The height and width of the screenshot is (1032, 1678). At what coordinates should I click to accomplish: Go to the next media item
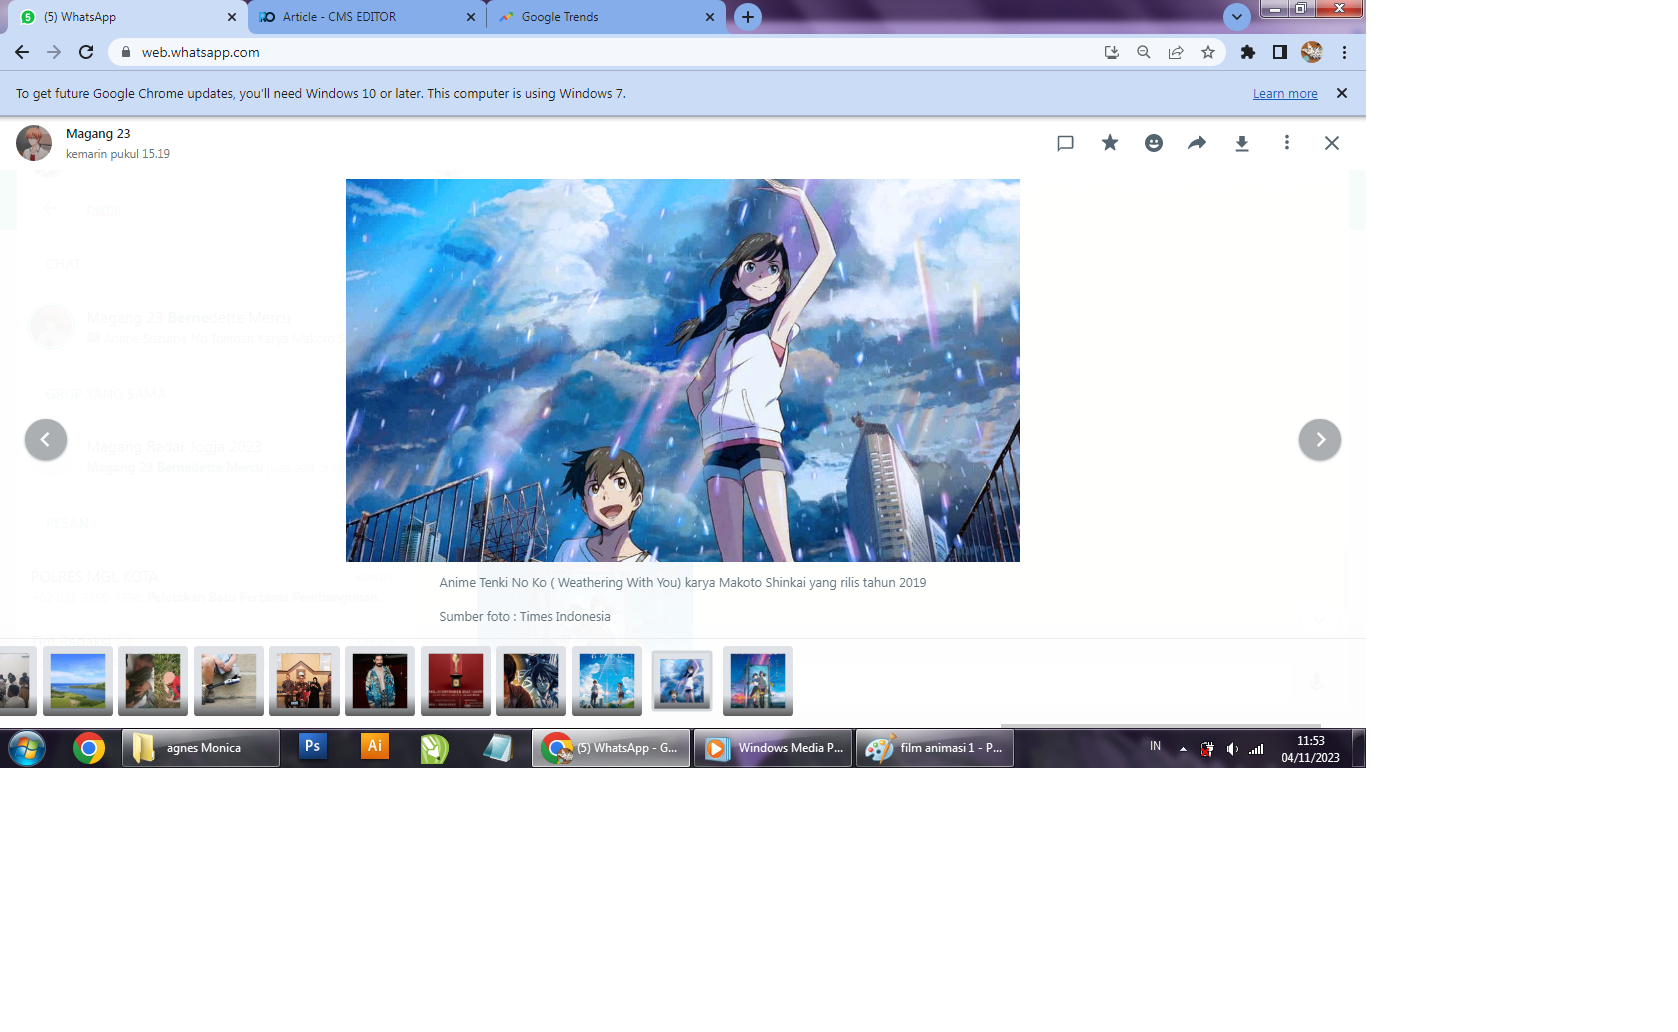[1320, 440]
